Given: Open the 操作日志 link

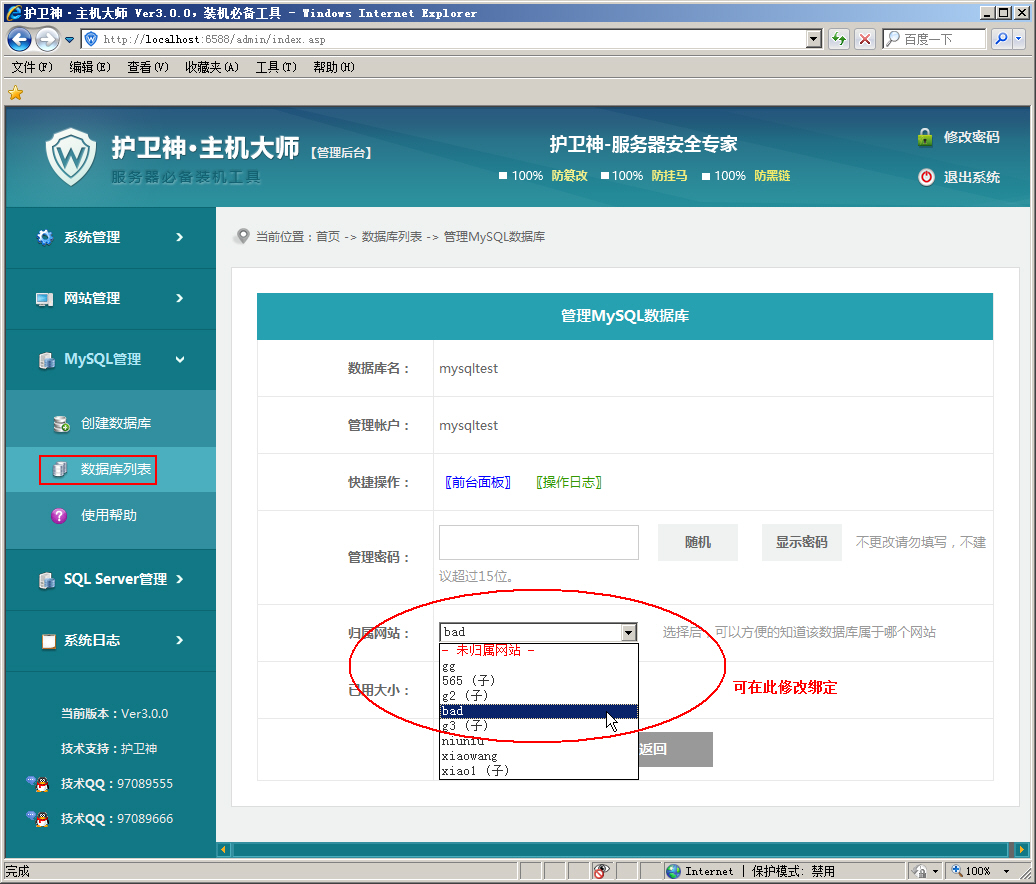Looking at the screenshot, I should pyautogui.click(x=568, y=481).
